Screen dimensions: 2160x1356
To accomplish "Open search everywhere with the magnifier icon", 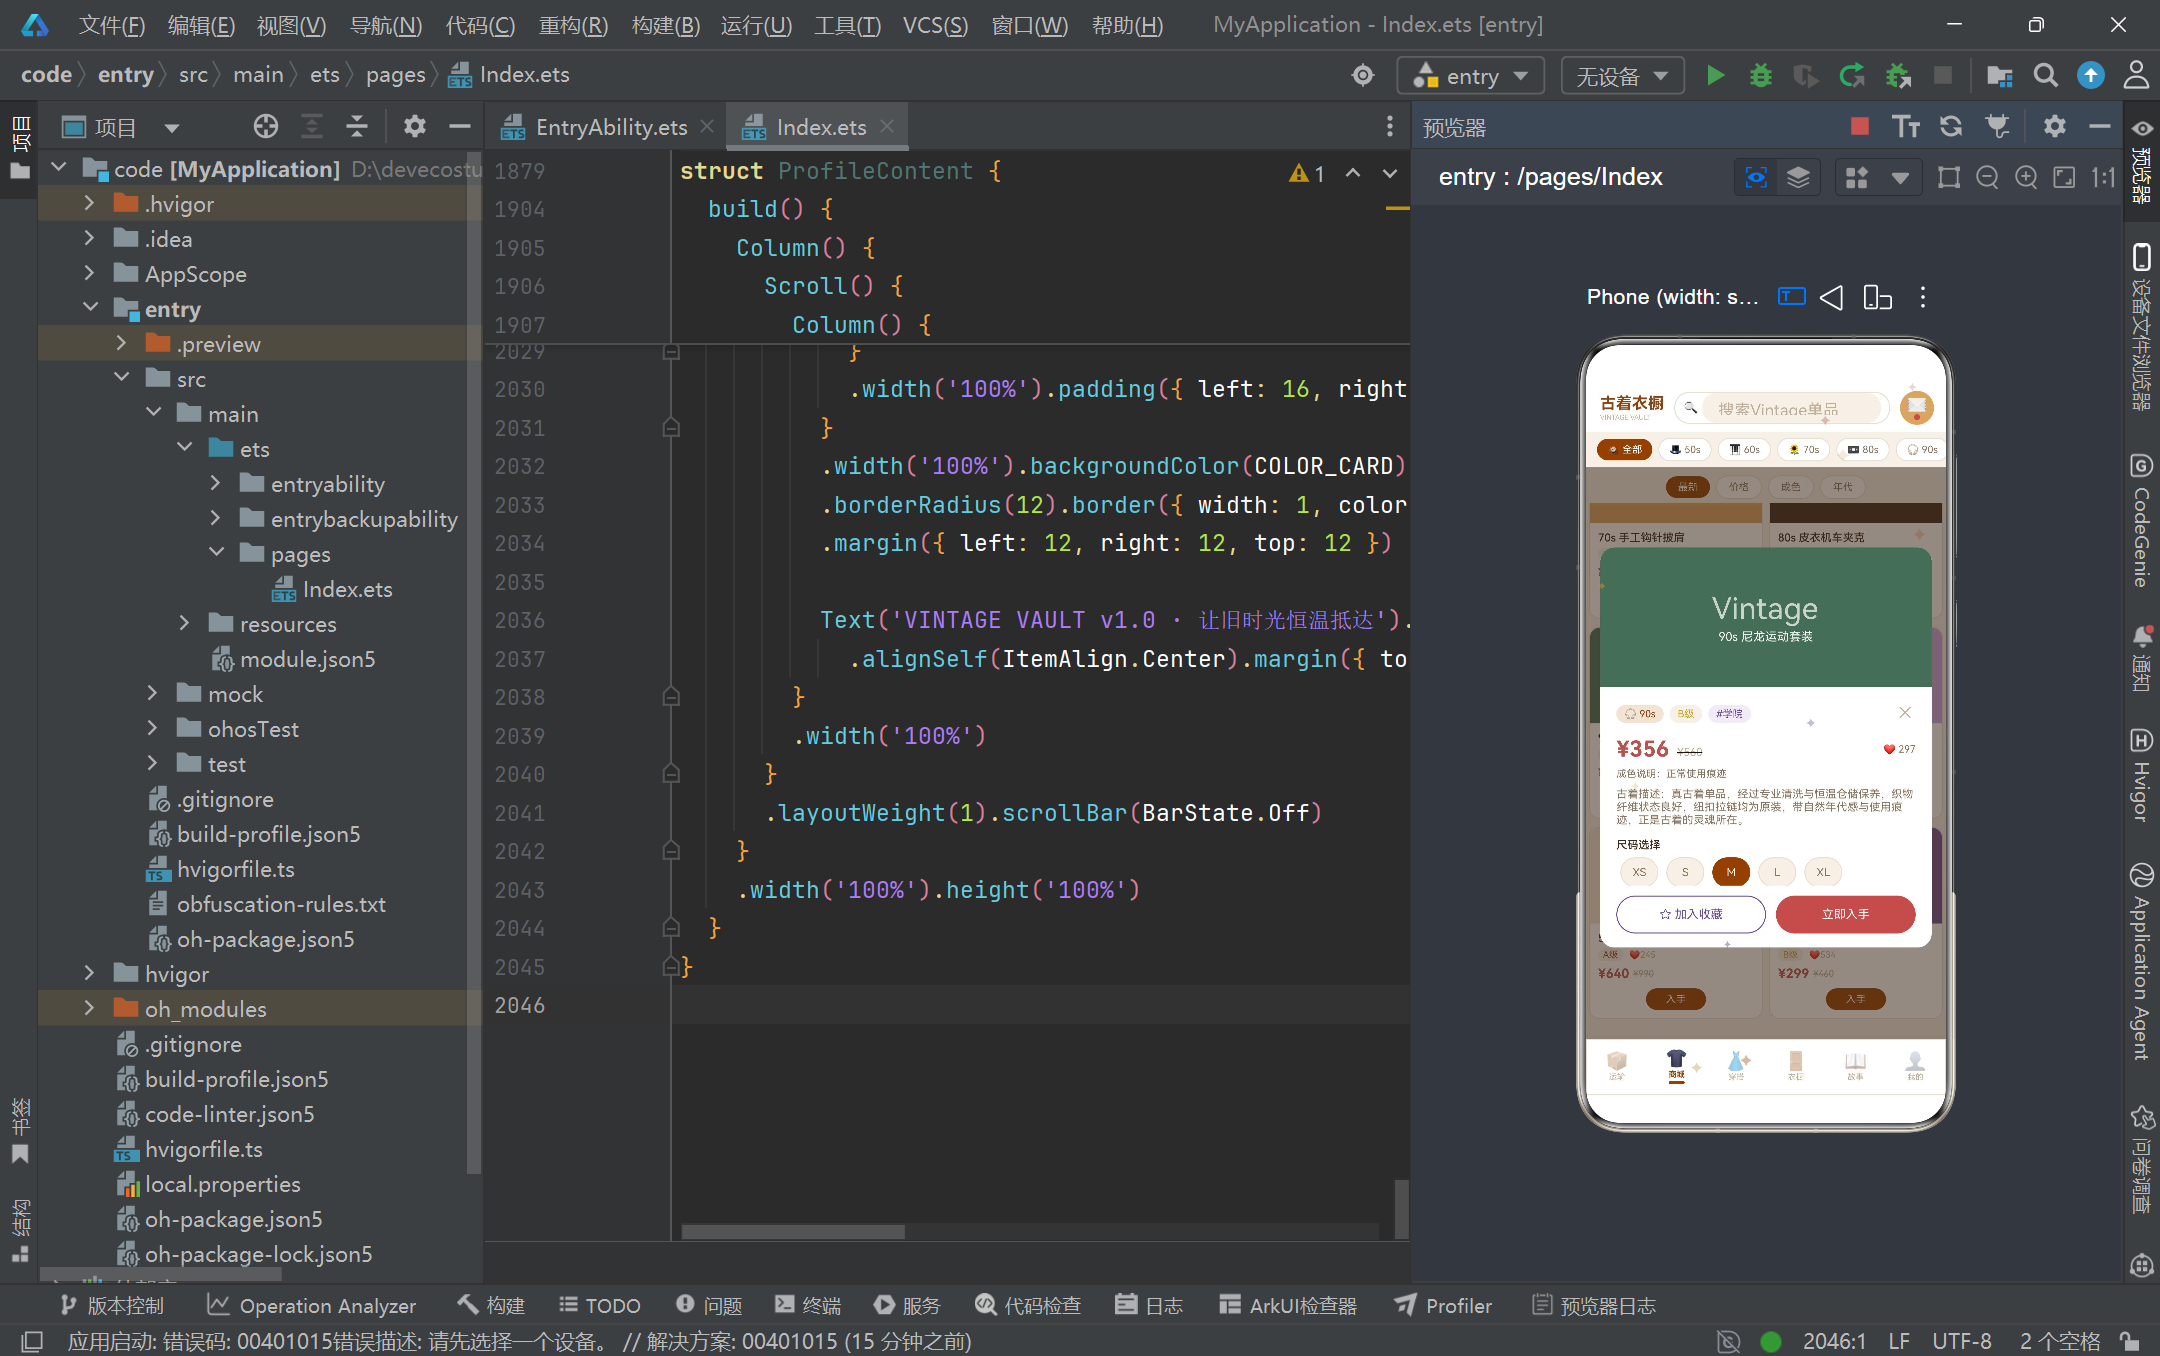I will pyautogui.click(x=2045, y=76).
